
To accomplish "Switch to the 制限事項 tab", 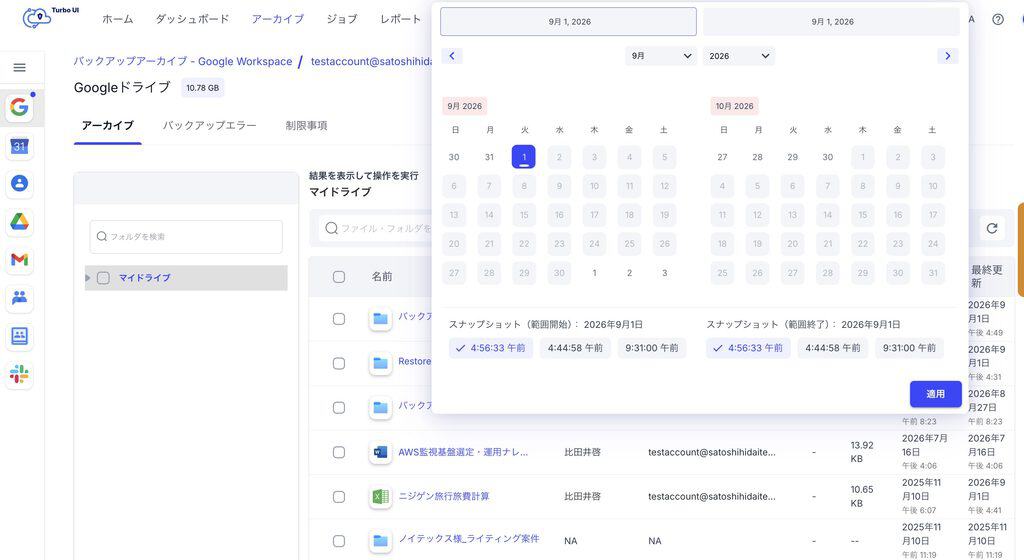I will click(x=306, y=125).
